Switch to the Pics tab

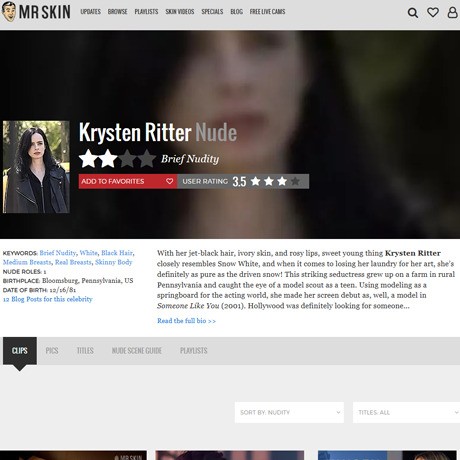point(52,351)
